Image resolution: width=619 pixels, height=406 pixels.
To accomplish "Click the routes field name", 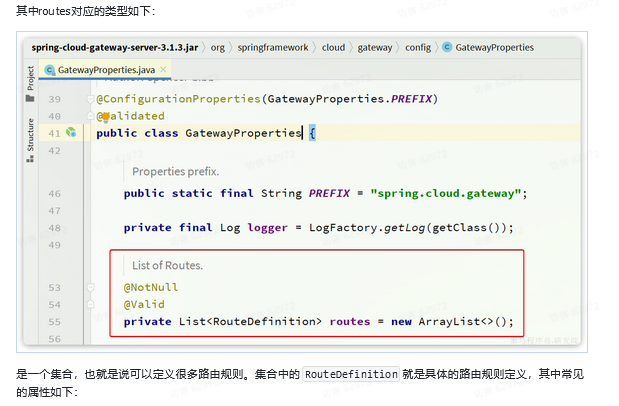I will [350, 322].
